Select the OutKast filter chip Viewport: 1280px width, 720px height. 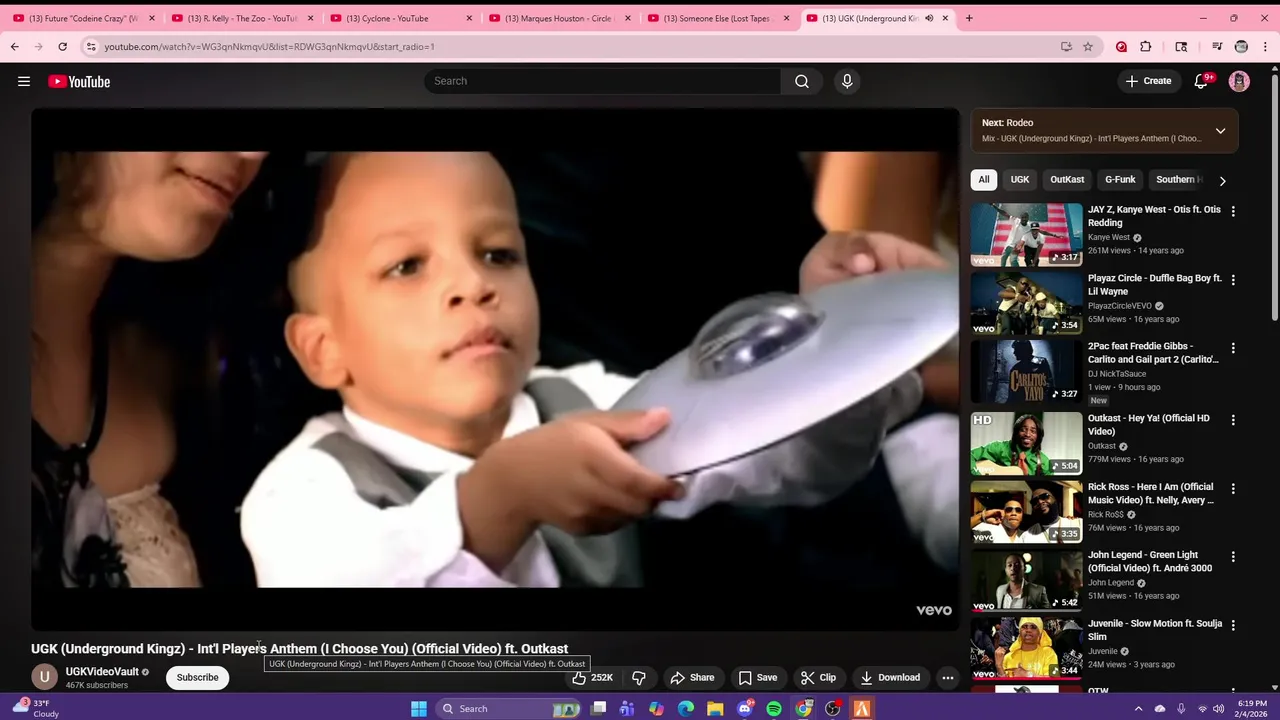point(1067,180)
